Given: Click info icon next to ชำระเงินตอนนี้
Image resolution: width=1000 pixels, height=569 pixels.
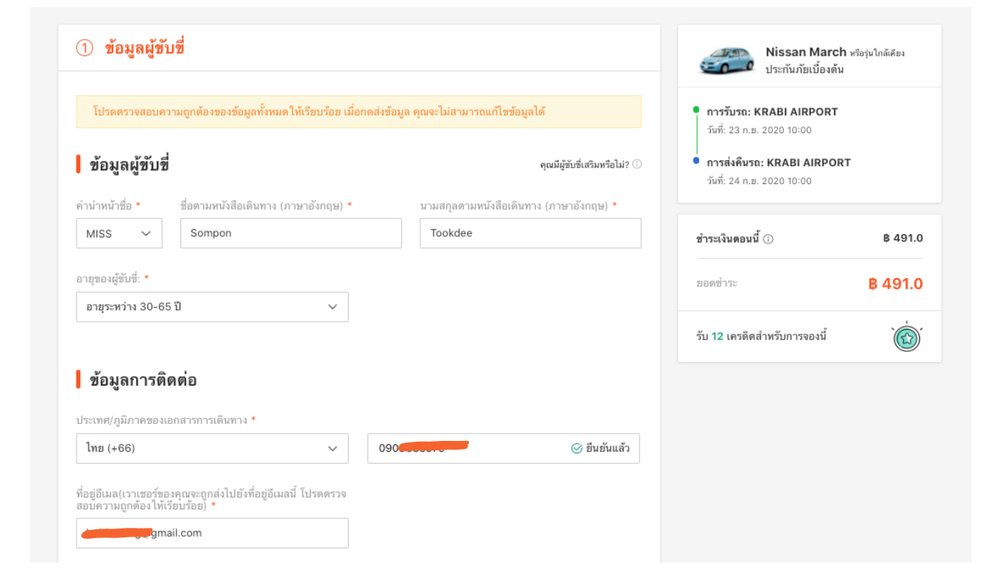Looking at the screenshot, I should [768, 239].
